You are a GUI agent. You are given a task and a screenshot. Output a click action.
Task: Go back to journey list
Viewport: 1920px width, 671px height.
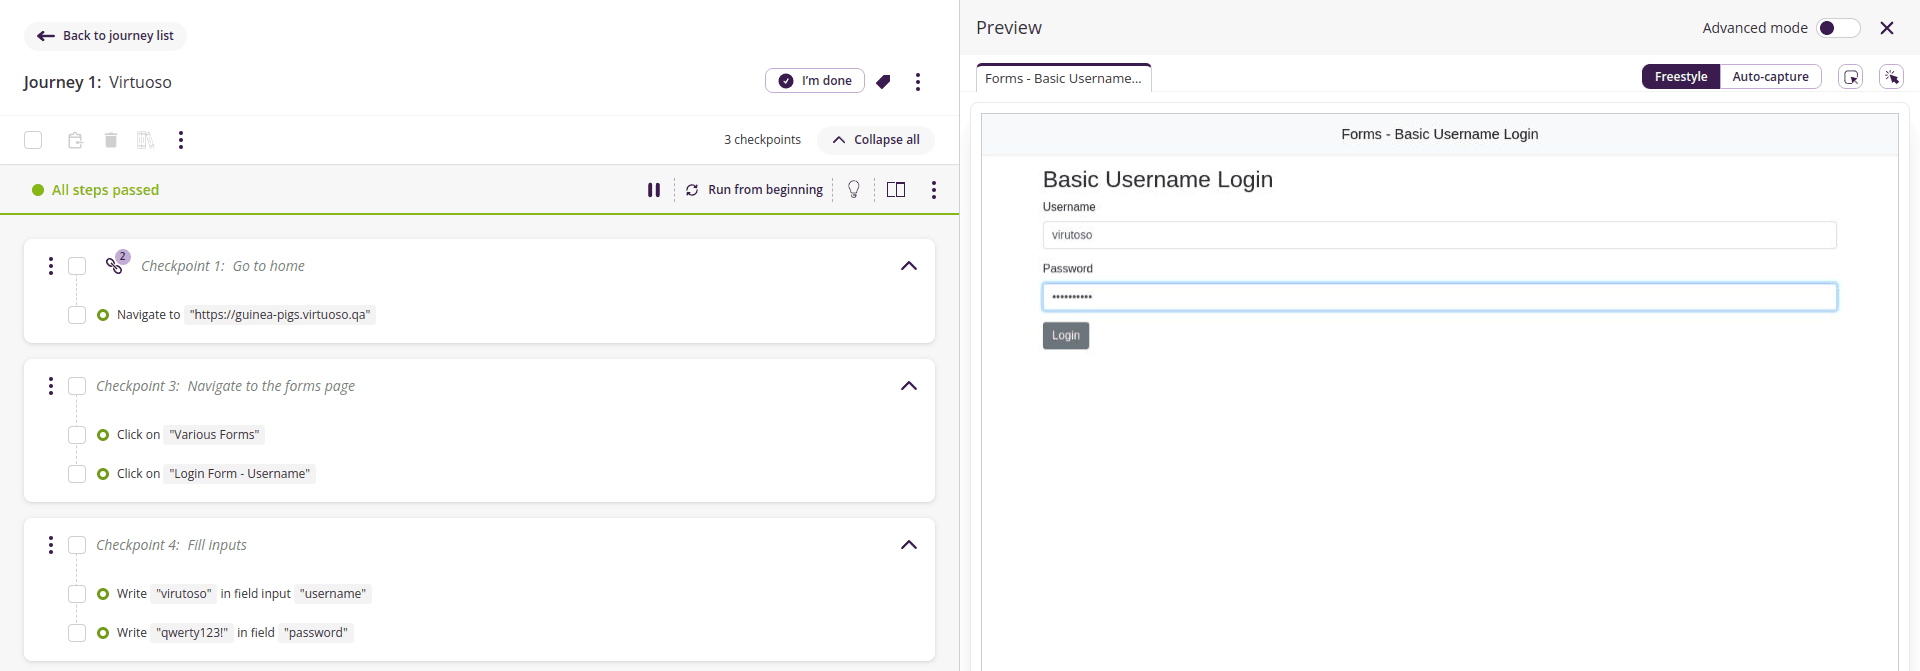pos(106,36)
